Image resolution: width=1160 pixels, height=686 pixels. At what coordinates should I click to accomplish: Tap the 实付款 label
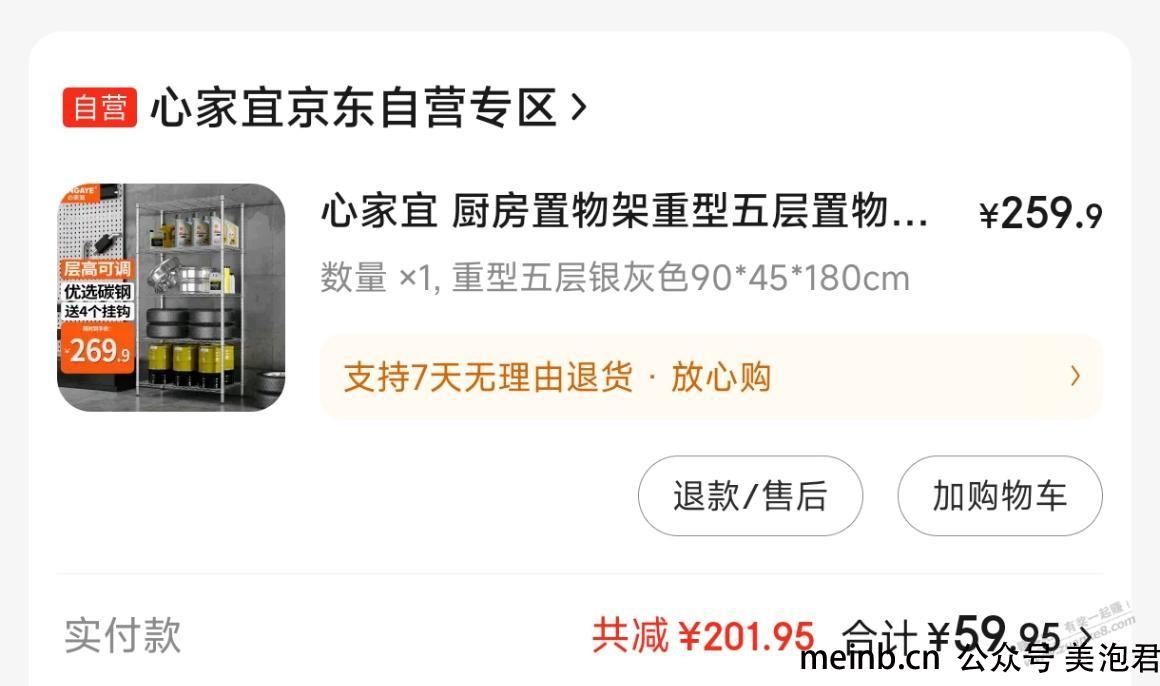pyautogui.click(x=123, y=636)
